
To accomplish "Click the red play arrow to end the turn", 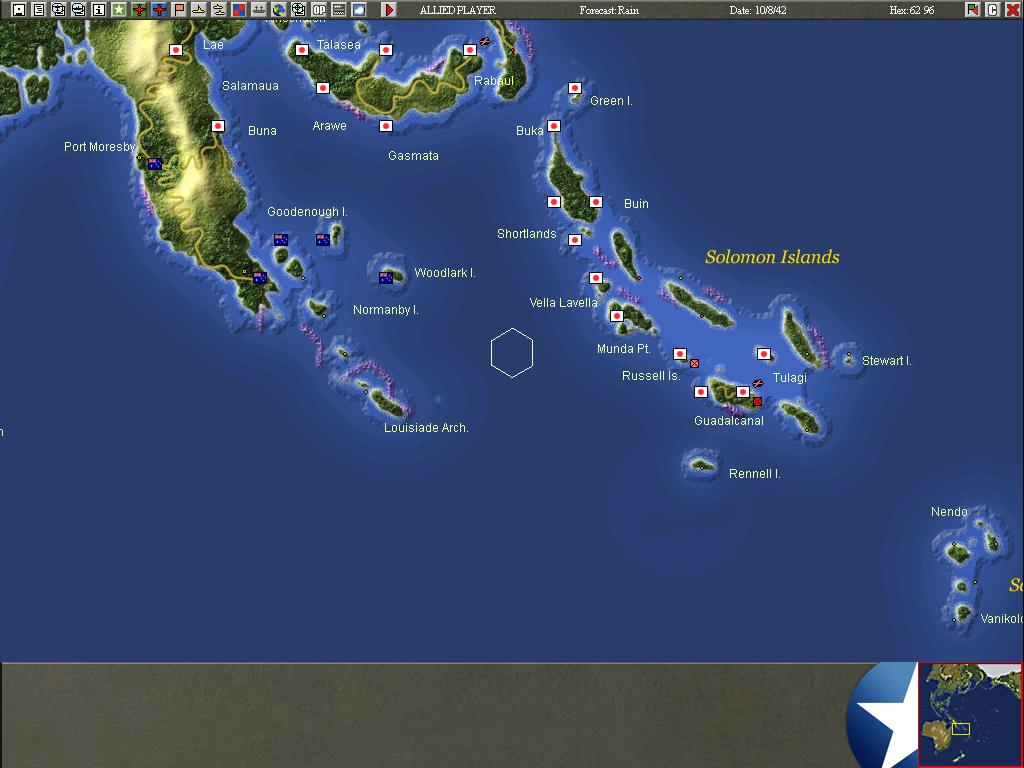I will tap(389, 10).
